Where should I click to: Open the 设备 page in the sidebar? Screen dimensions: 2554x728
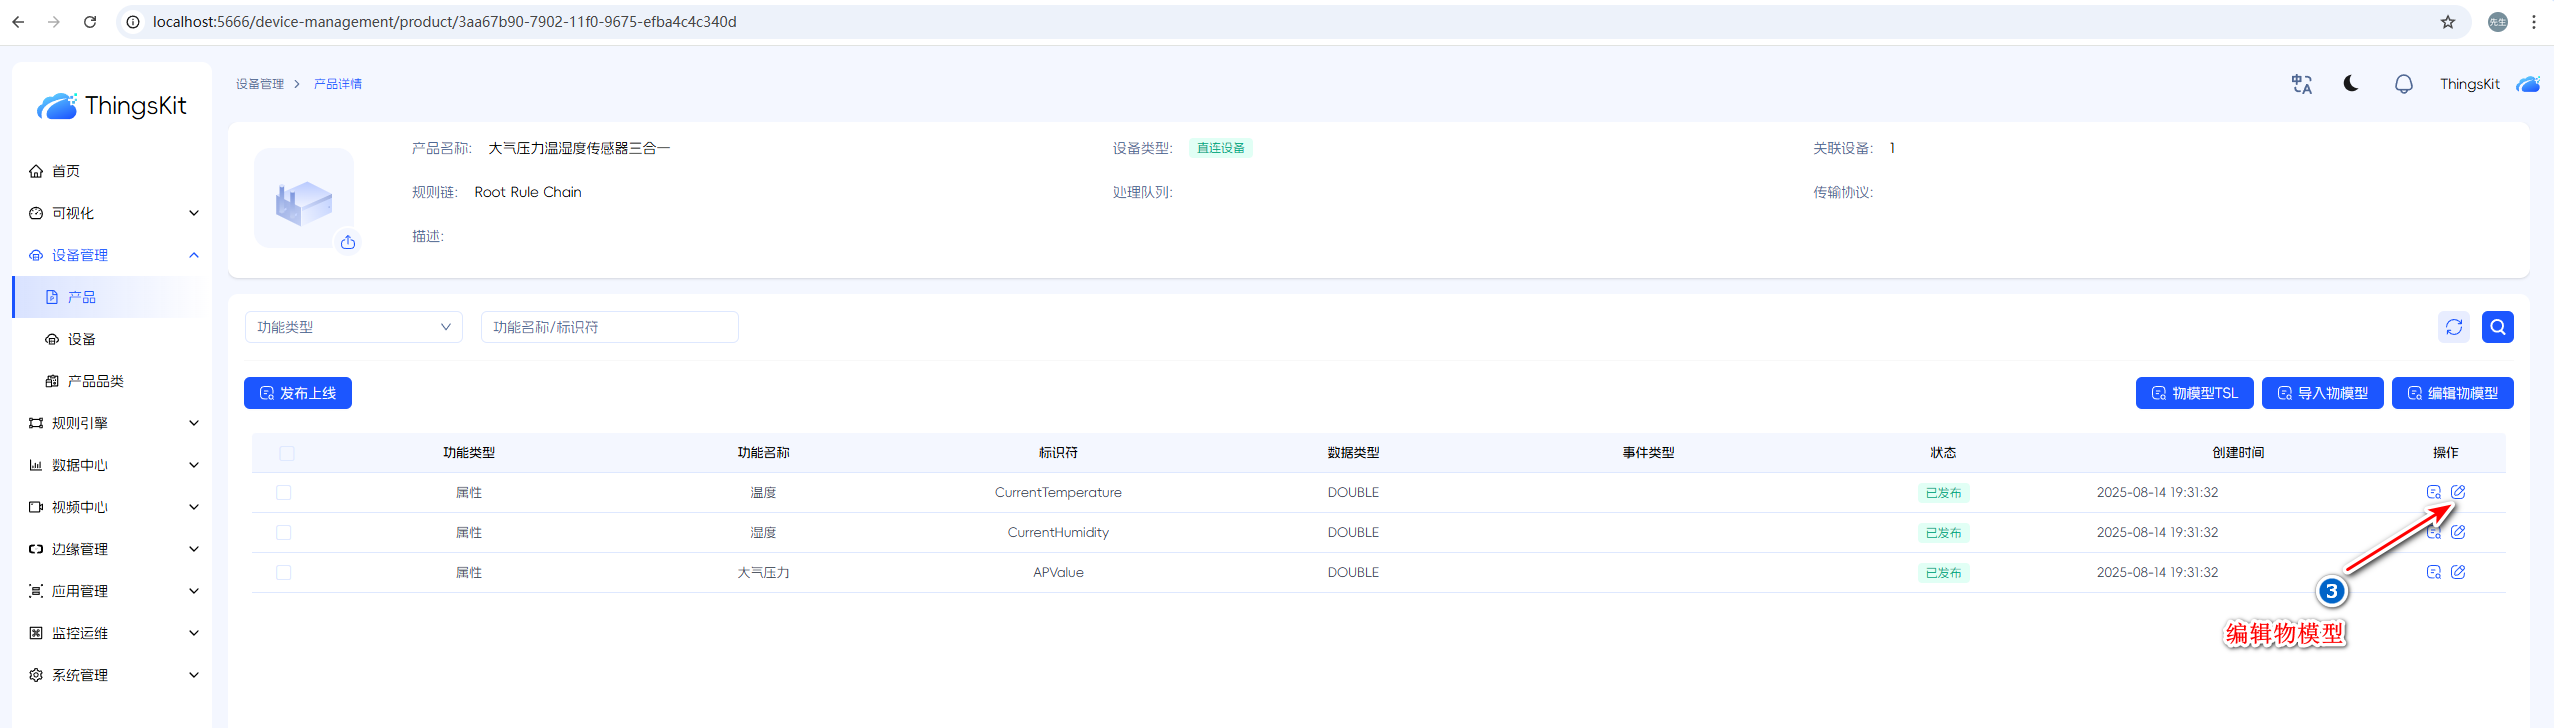[82, 339]
